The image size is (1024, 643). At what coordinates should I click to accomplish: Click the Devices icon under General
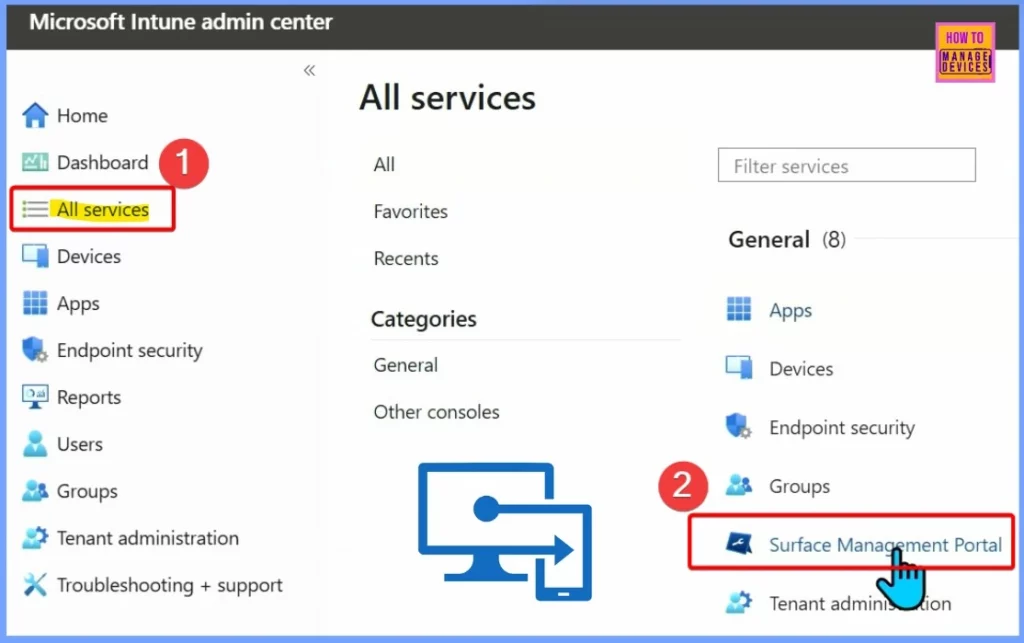739,368
